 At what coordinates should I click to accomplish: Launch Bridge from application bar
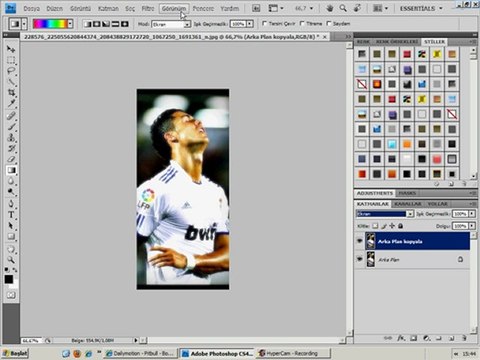click(x=256, y=8)
